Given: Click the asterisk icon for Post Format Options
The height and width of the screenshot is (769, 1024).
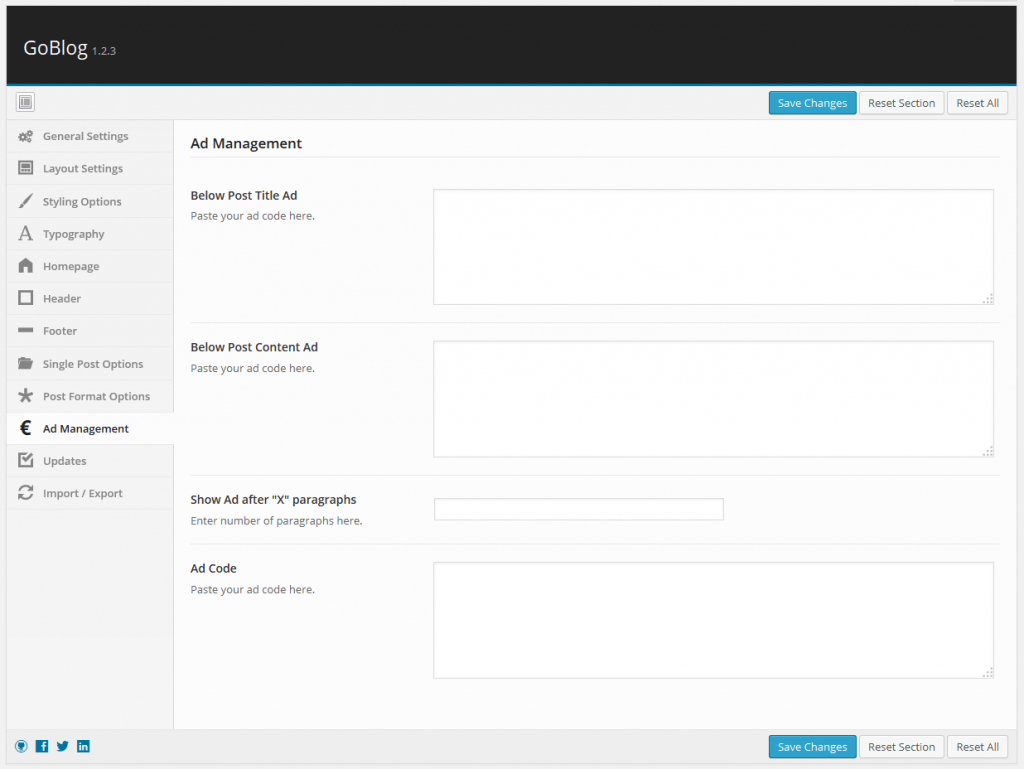Looking at the screenshot, I should tap(26, 396).
